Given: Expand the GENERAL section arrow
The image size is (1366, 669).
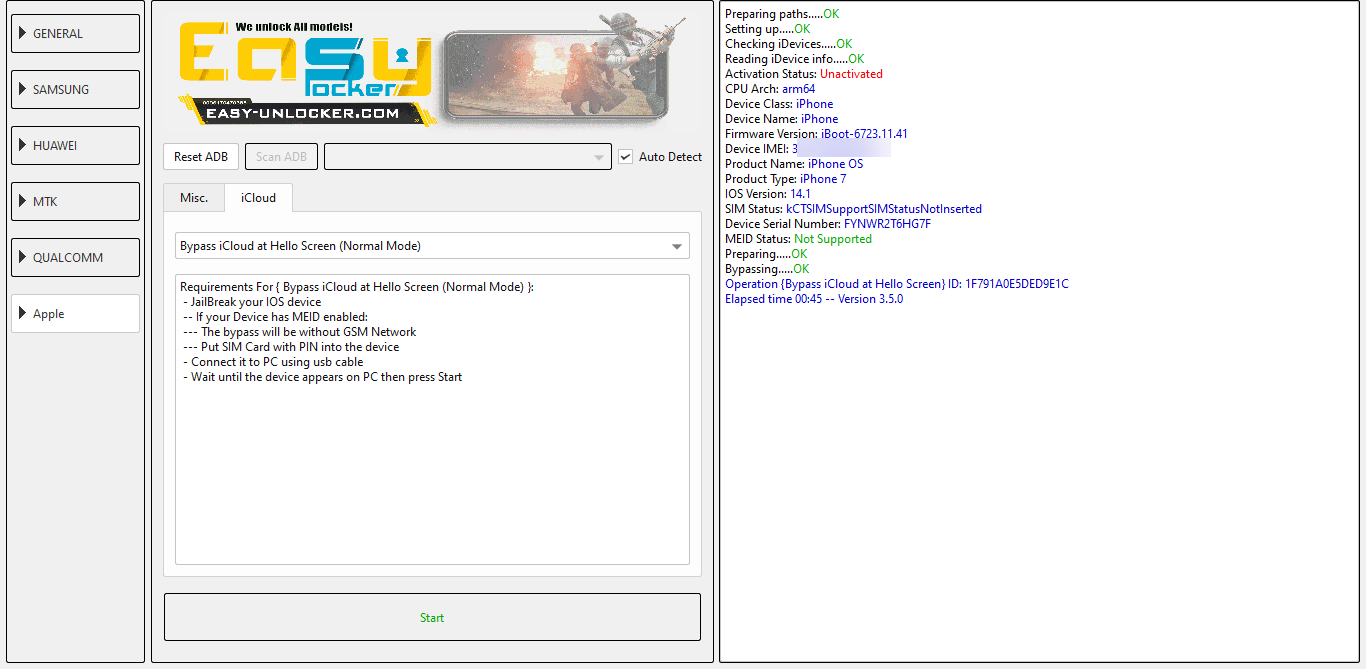Looking at the screenshot, I should [x=22, y=33].
